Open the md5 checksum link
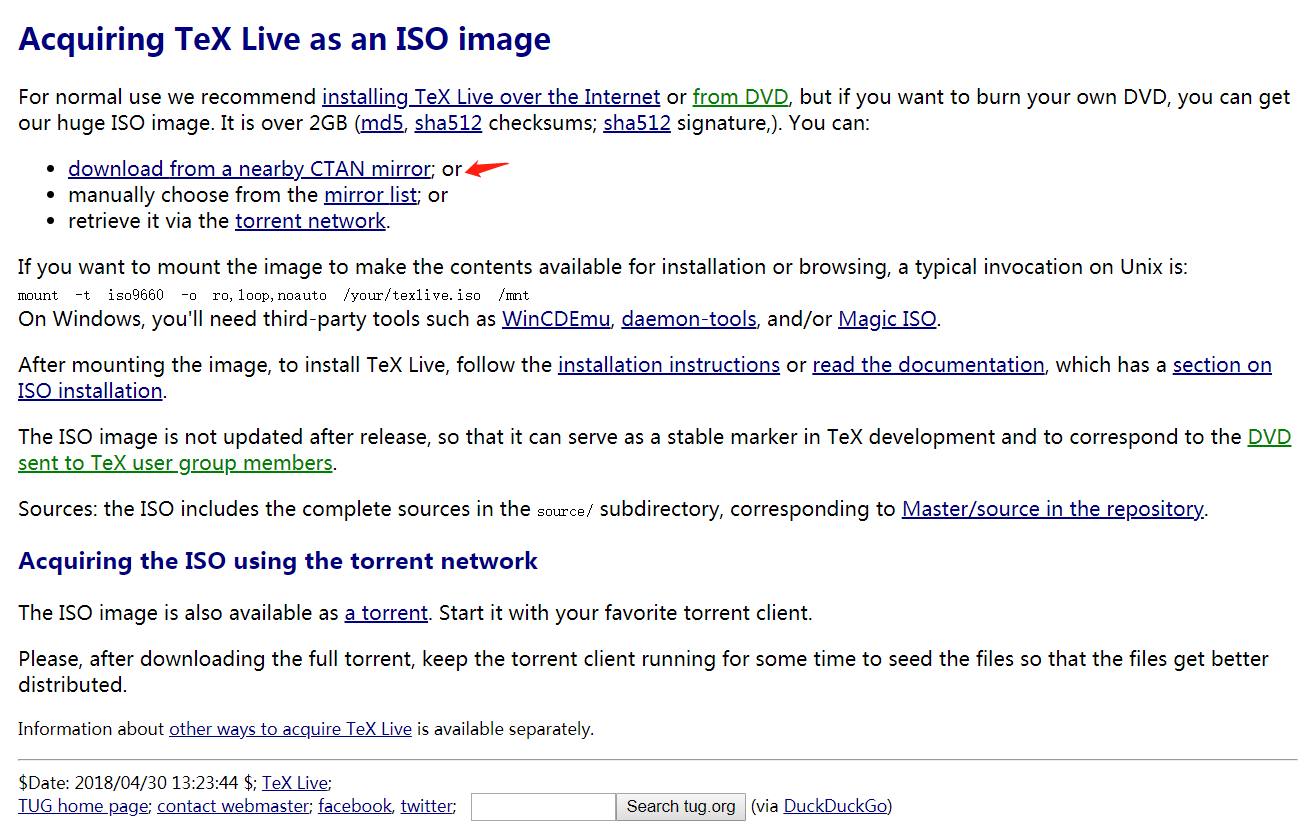This screenshot has width=1308, height=832. [380, 124]
